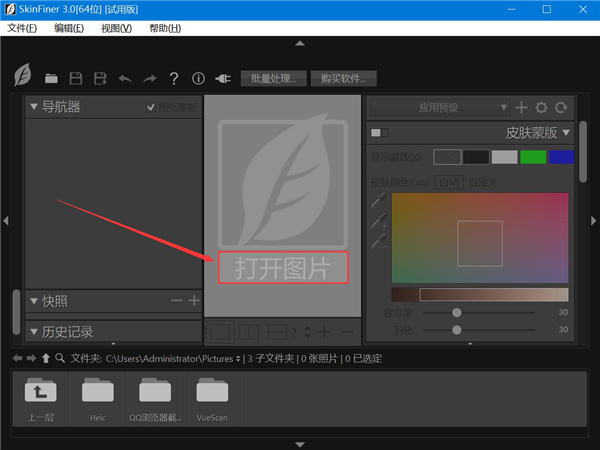Image resolution: width=600 pixels, height=450 pixels.
Task: Open the 视图(V) menu
Action: (x=116, y=28)
